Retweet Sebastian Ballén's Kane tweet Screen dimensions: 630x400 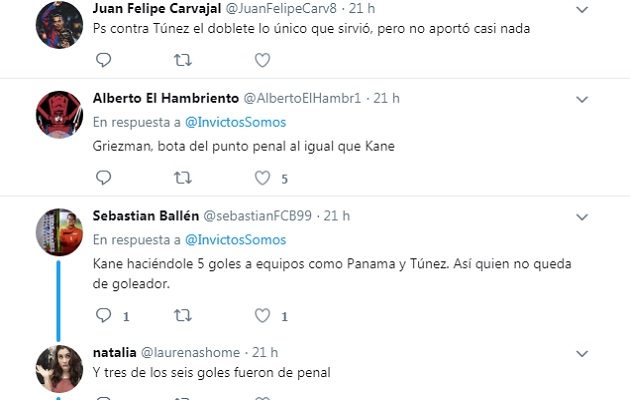tap(183, 316)
